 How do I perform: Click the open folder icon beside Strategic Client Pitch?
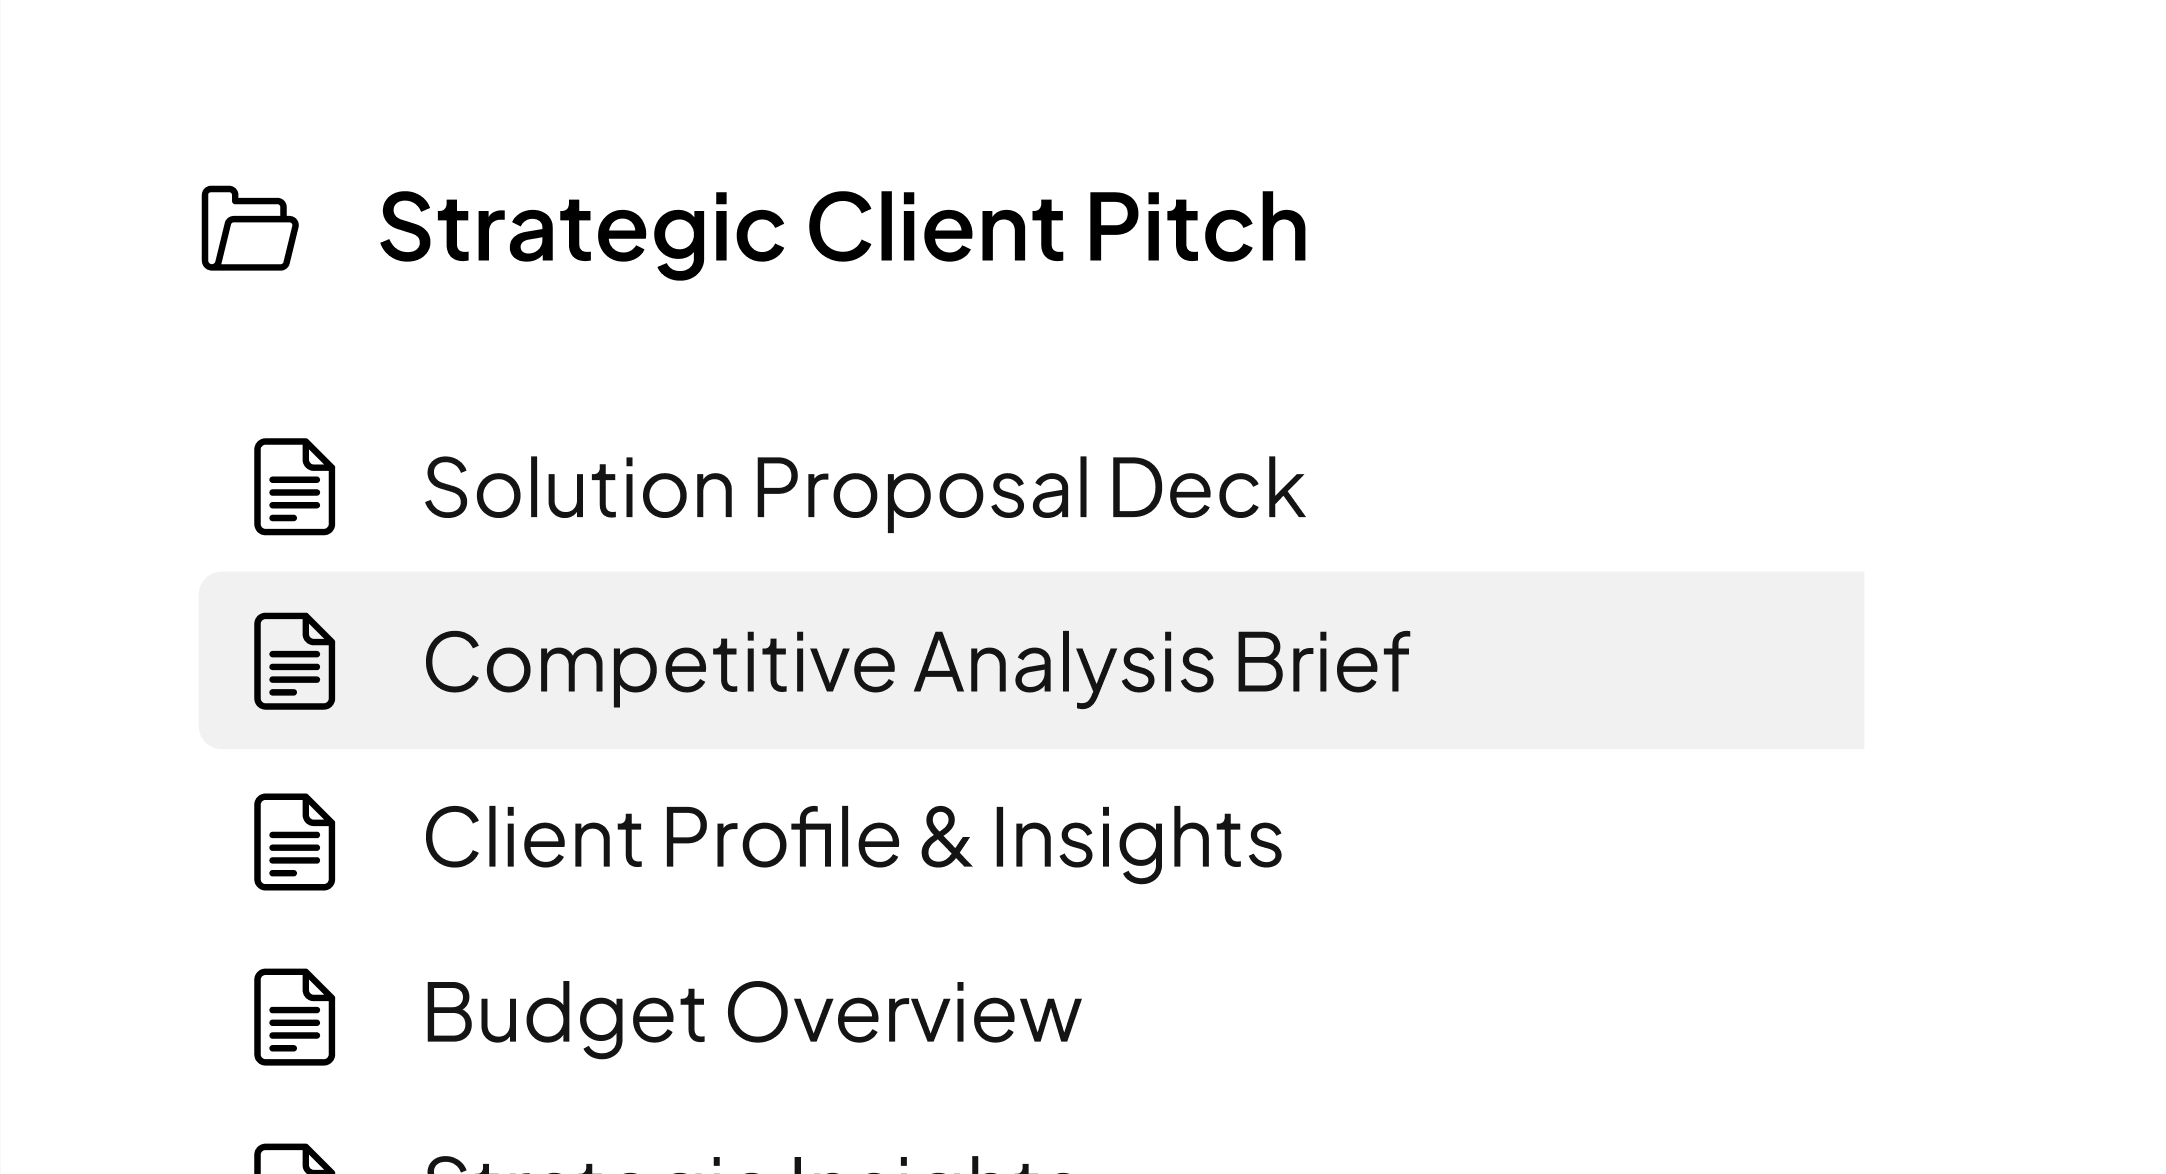click(x=250, y=228)
